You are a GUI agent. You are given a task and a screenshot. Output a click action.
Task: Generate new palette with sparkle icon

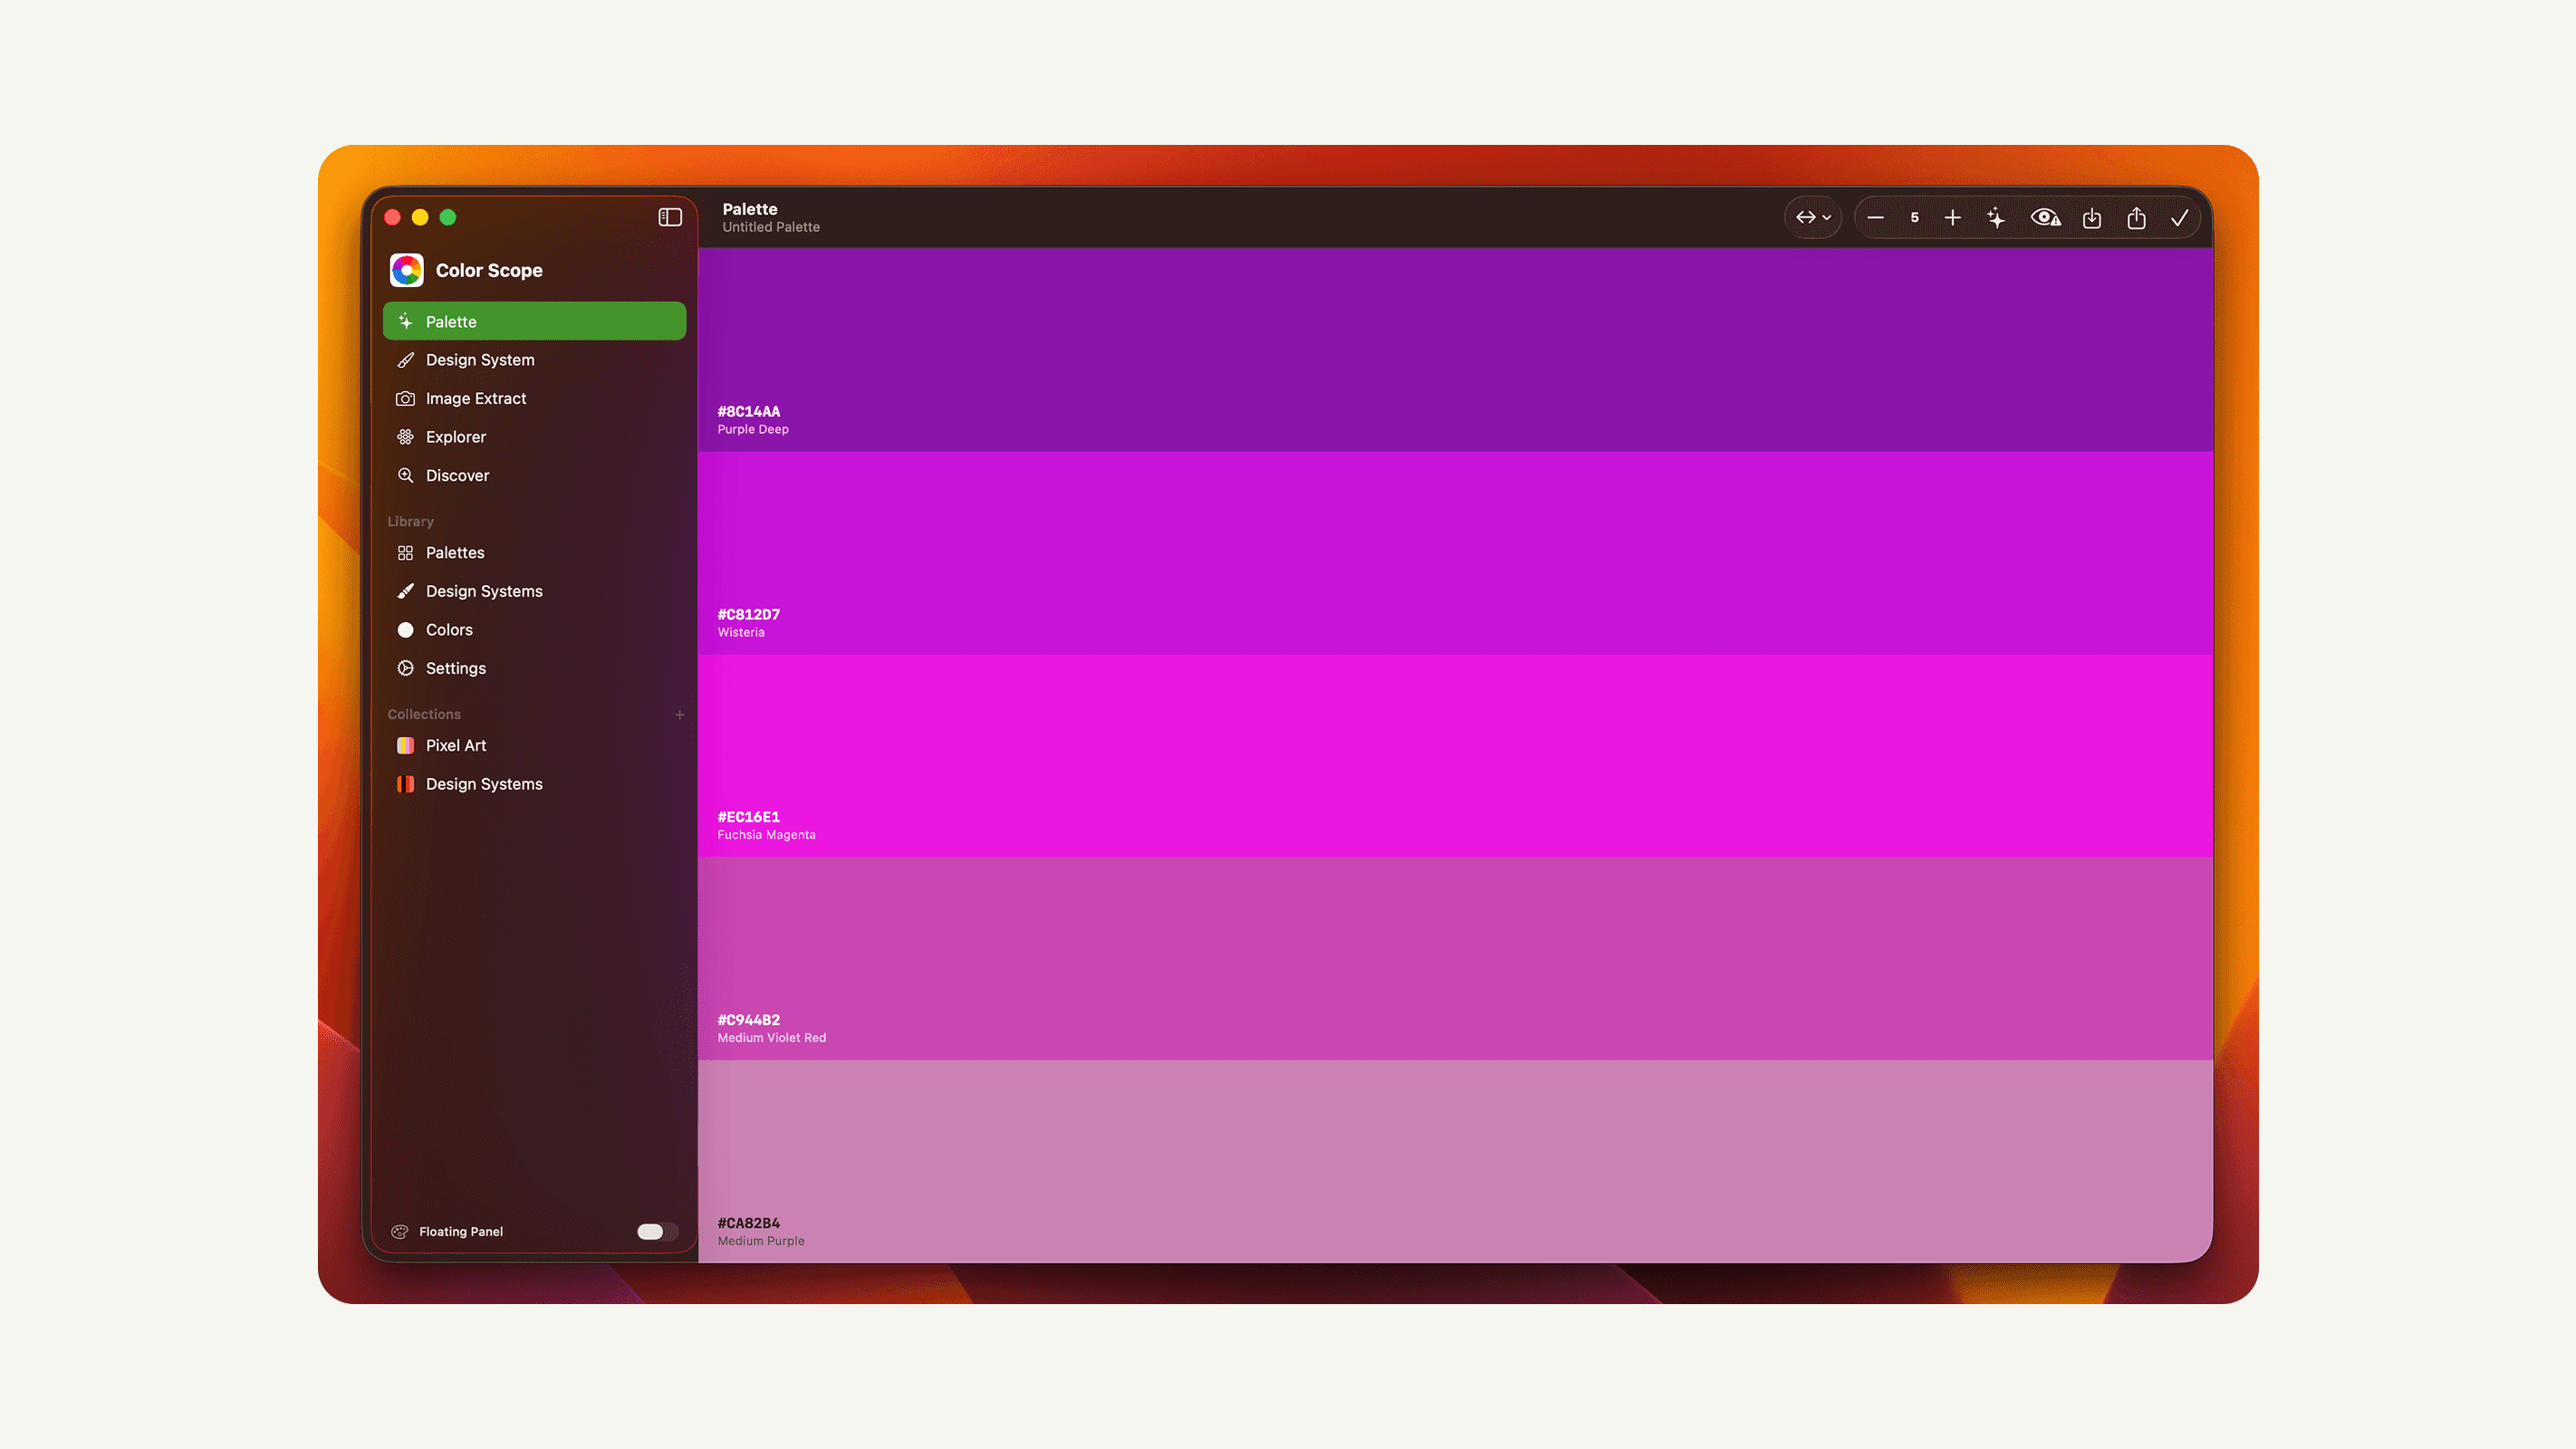[1996, 217]
